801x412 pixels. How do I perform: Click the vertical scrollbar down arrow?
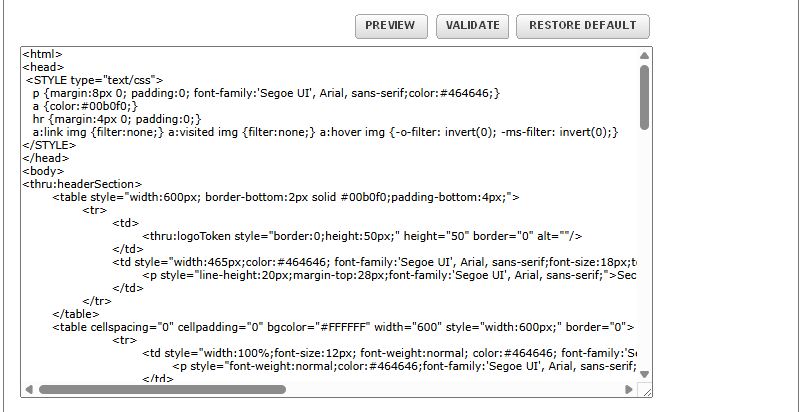(644, 373)
